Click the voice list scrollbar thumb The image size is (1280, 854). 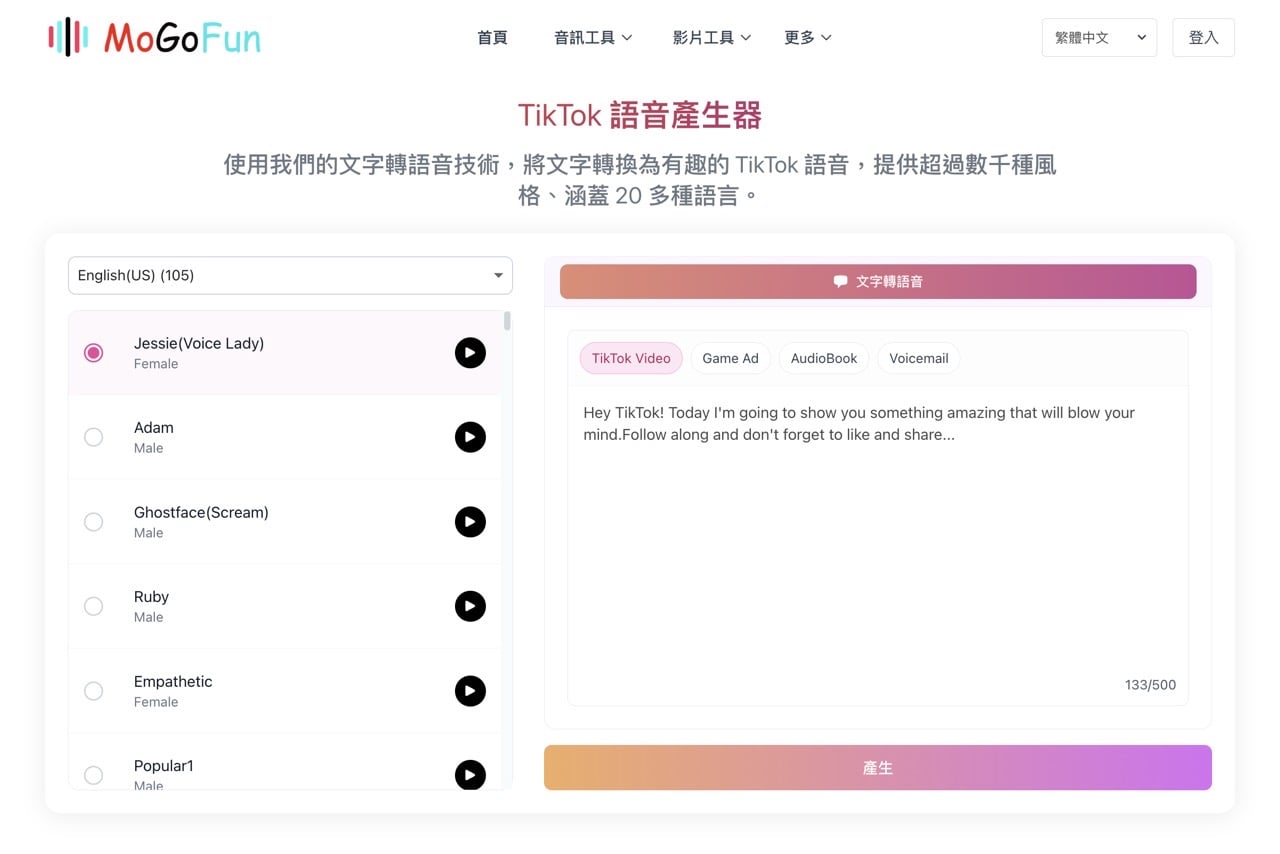tap(507, 321)
